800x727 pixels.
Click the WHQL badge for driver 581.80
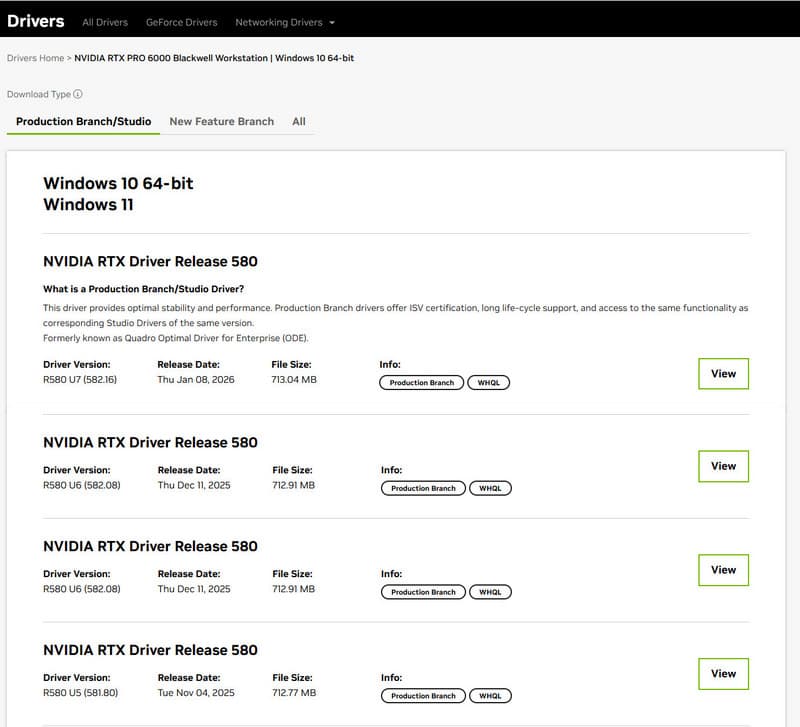(490, 696)
